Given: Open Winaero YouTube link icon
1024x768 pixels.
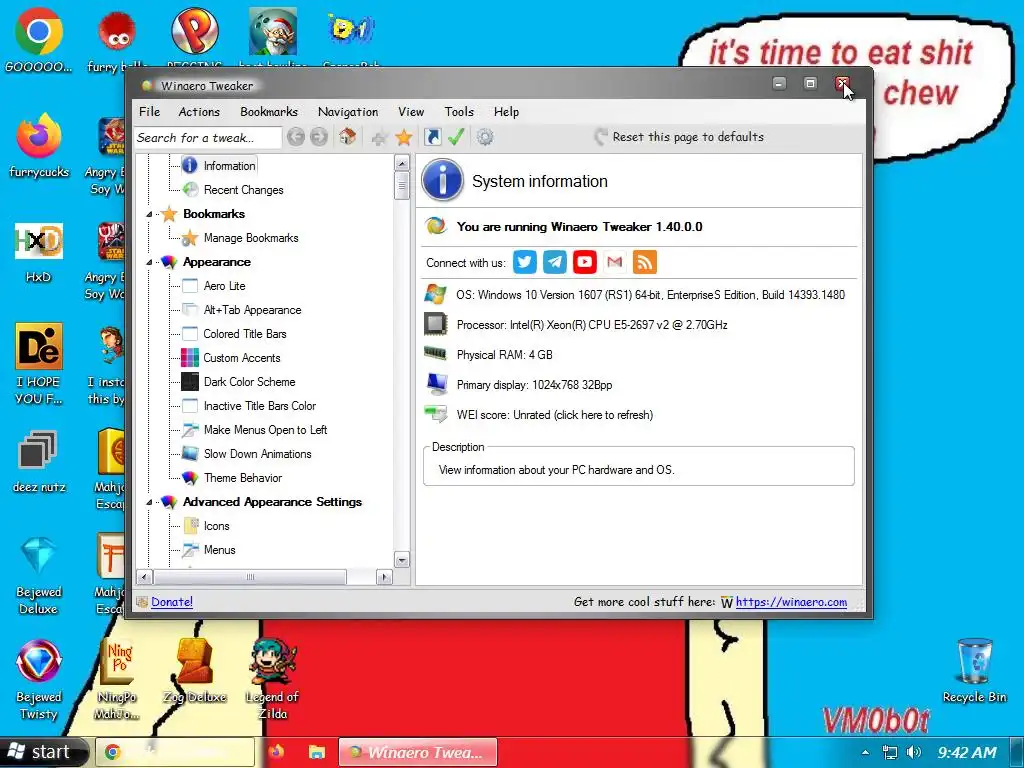Looking at the screenshot, I should (x=584, y=262).
